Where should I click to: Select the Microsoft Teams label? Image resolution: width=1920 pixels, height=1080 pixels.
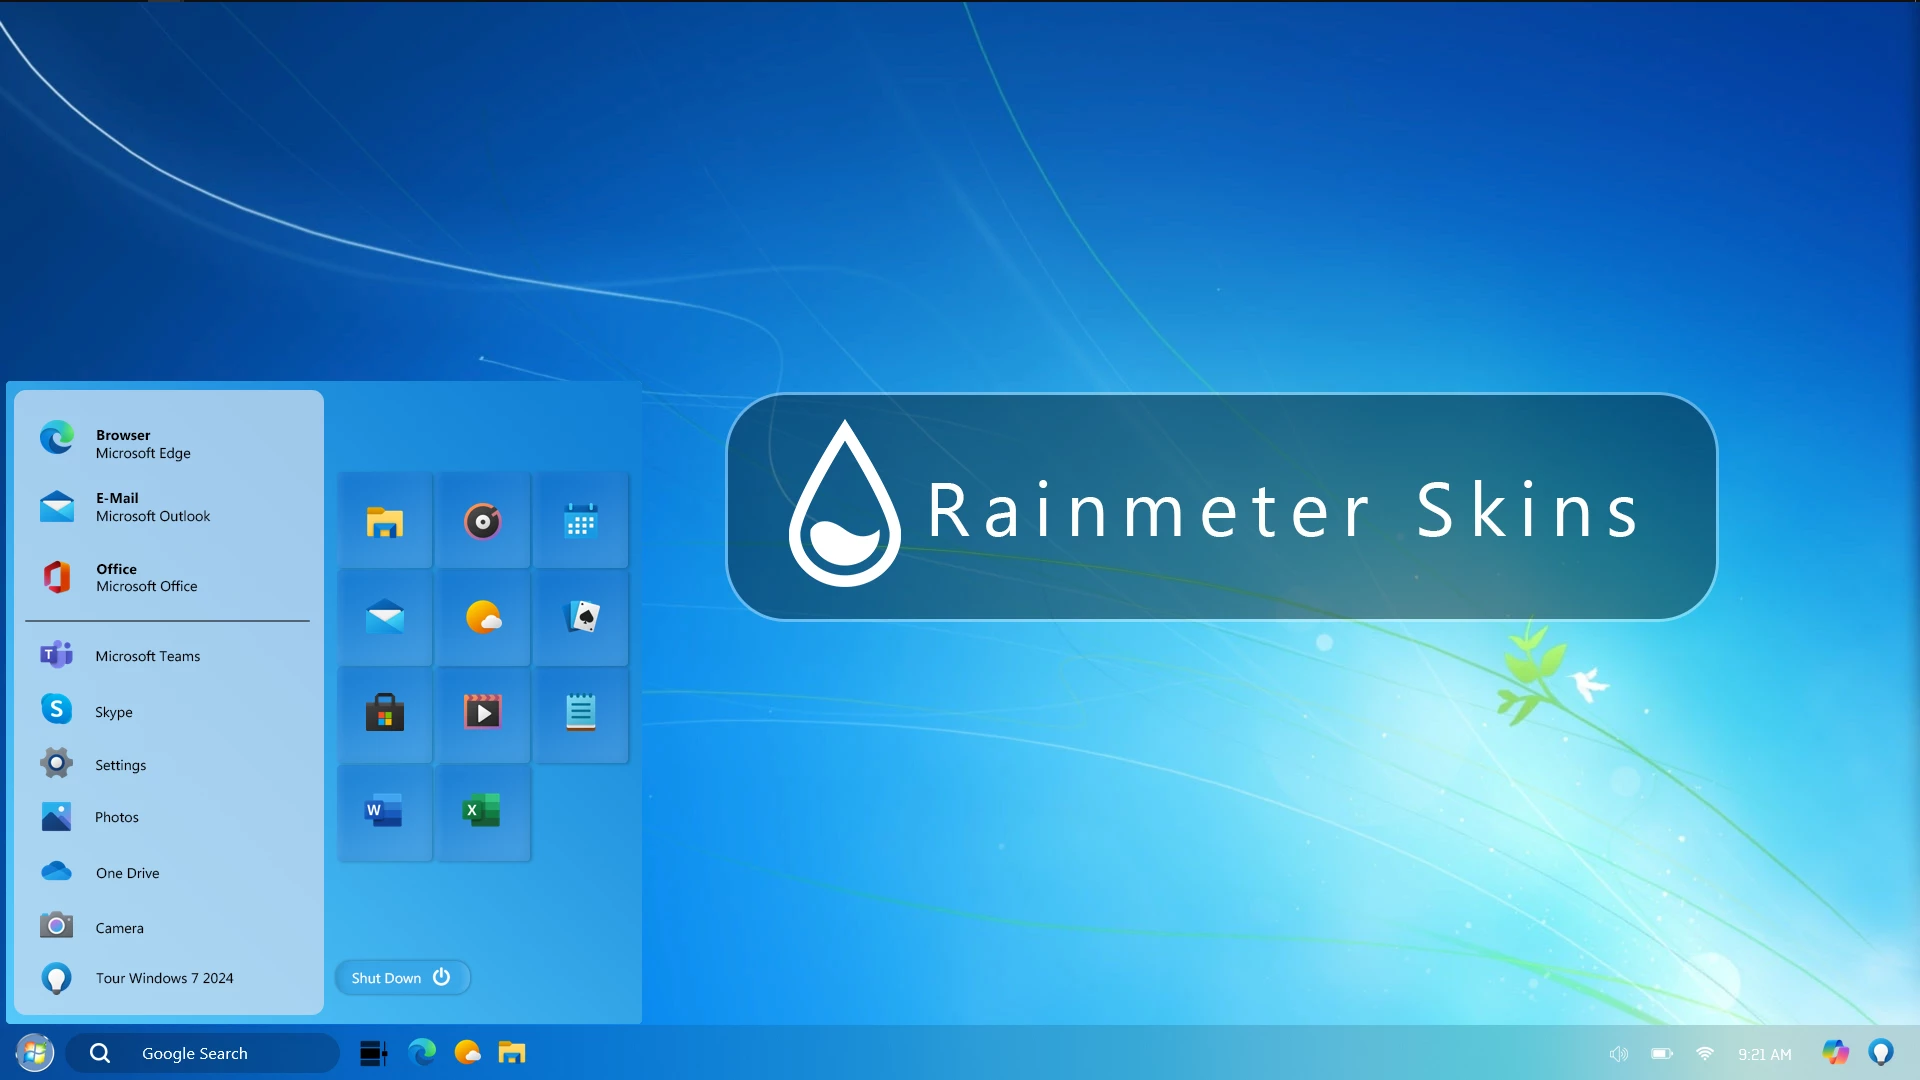[x=148, y=656]
